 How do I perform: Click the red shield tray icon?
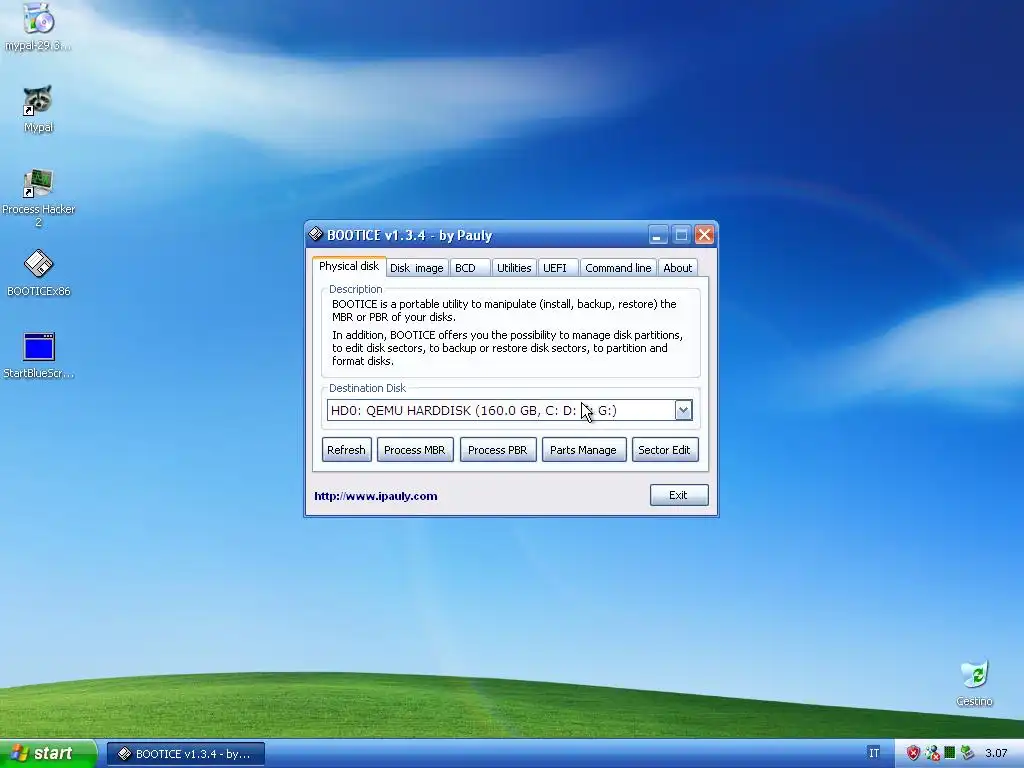pos(913,753)
